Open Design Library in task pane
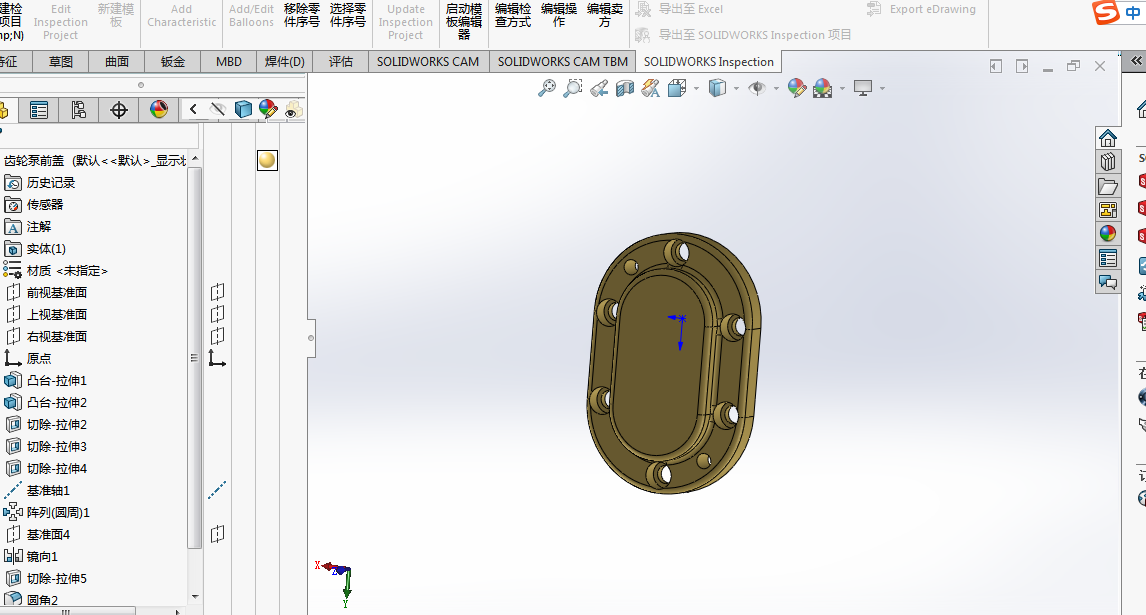The height and width of the screenshot is (615, 1146). click(x=1108, y=162)
